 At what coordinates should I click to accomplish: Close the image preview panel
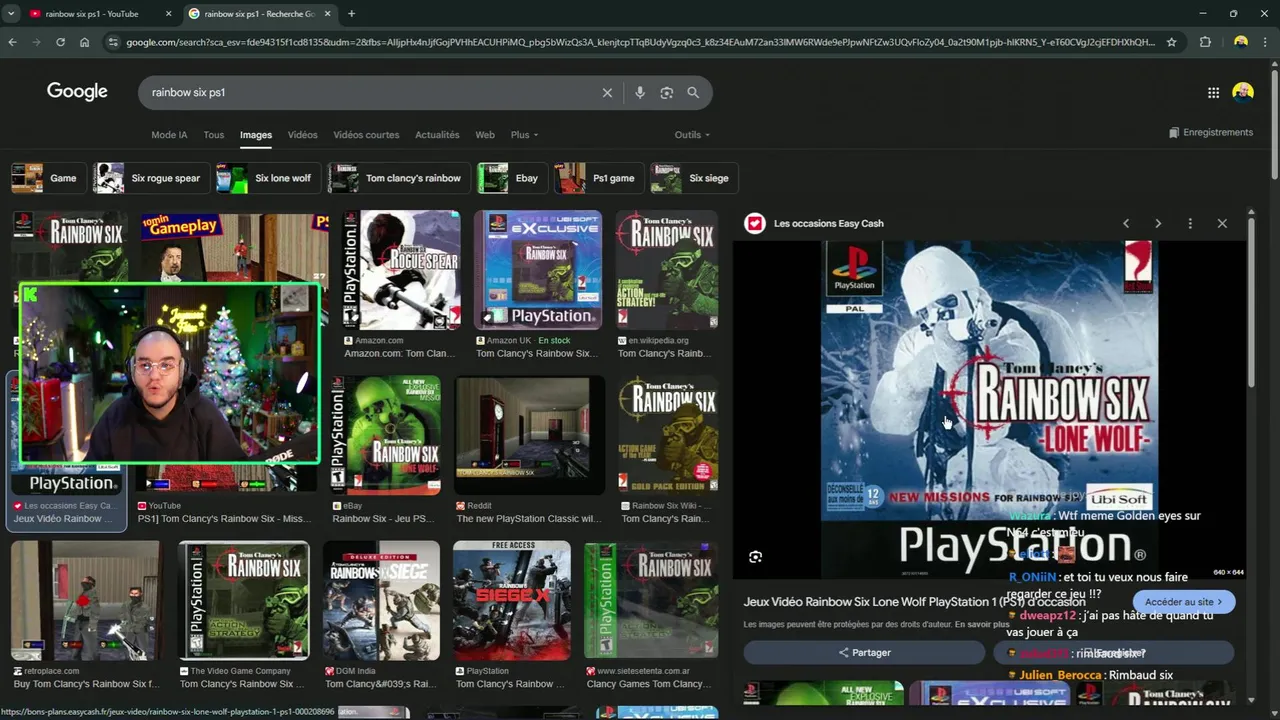point(1222,223)
